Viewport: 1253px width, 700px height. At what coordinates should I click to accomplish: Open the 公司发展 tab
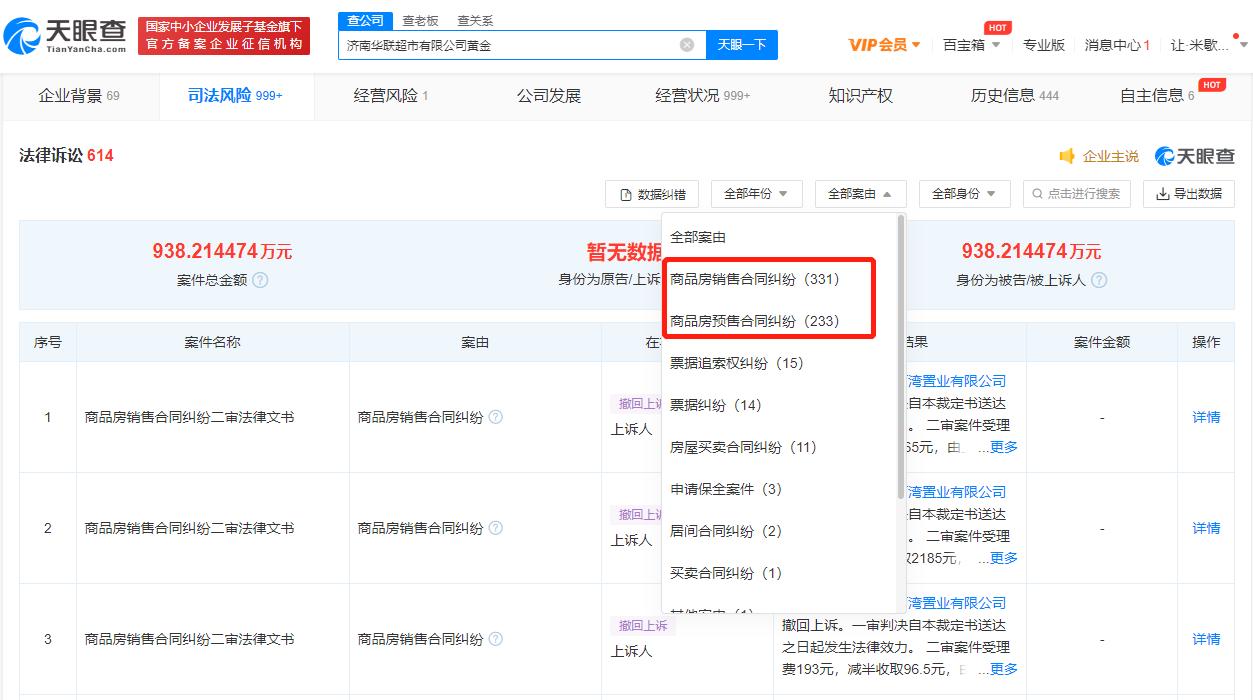[x=548, y=96]
